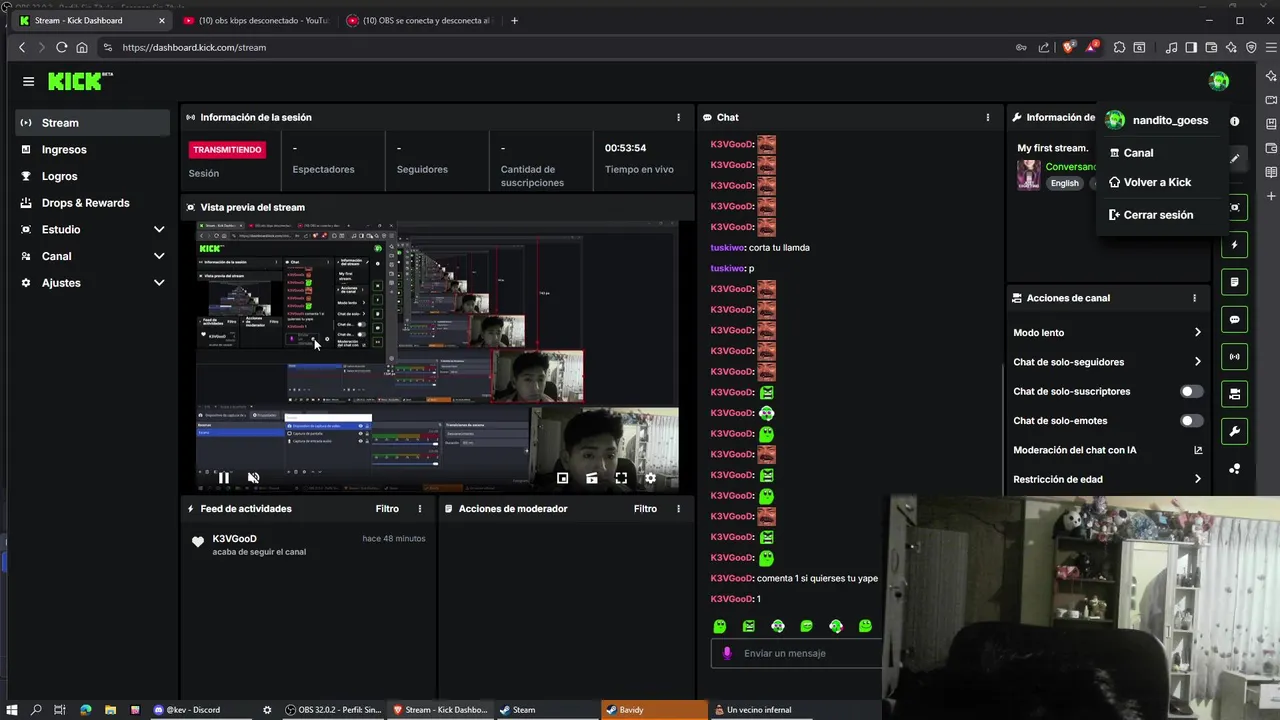Click the broadcast signal sidebar widget icon
1280x720 pixels.
[1235, 357]
